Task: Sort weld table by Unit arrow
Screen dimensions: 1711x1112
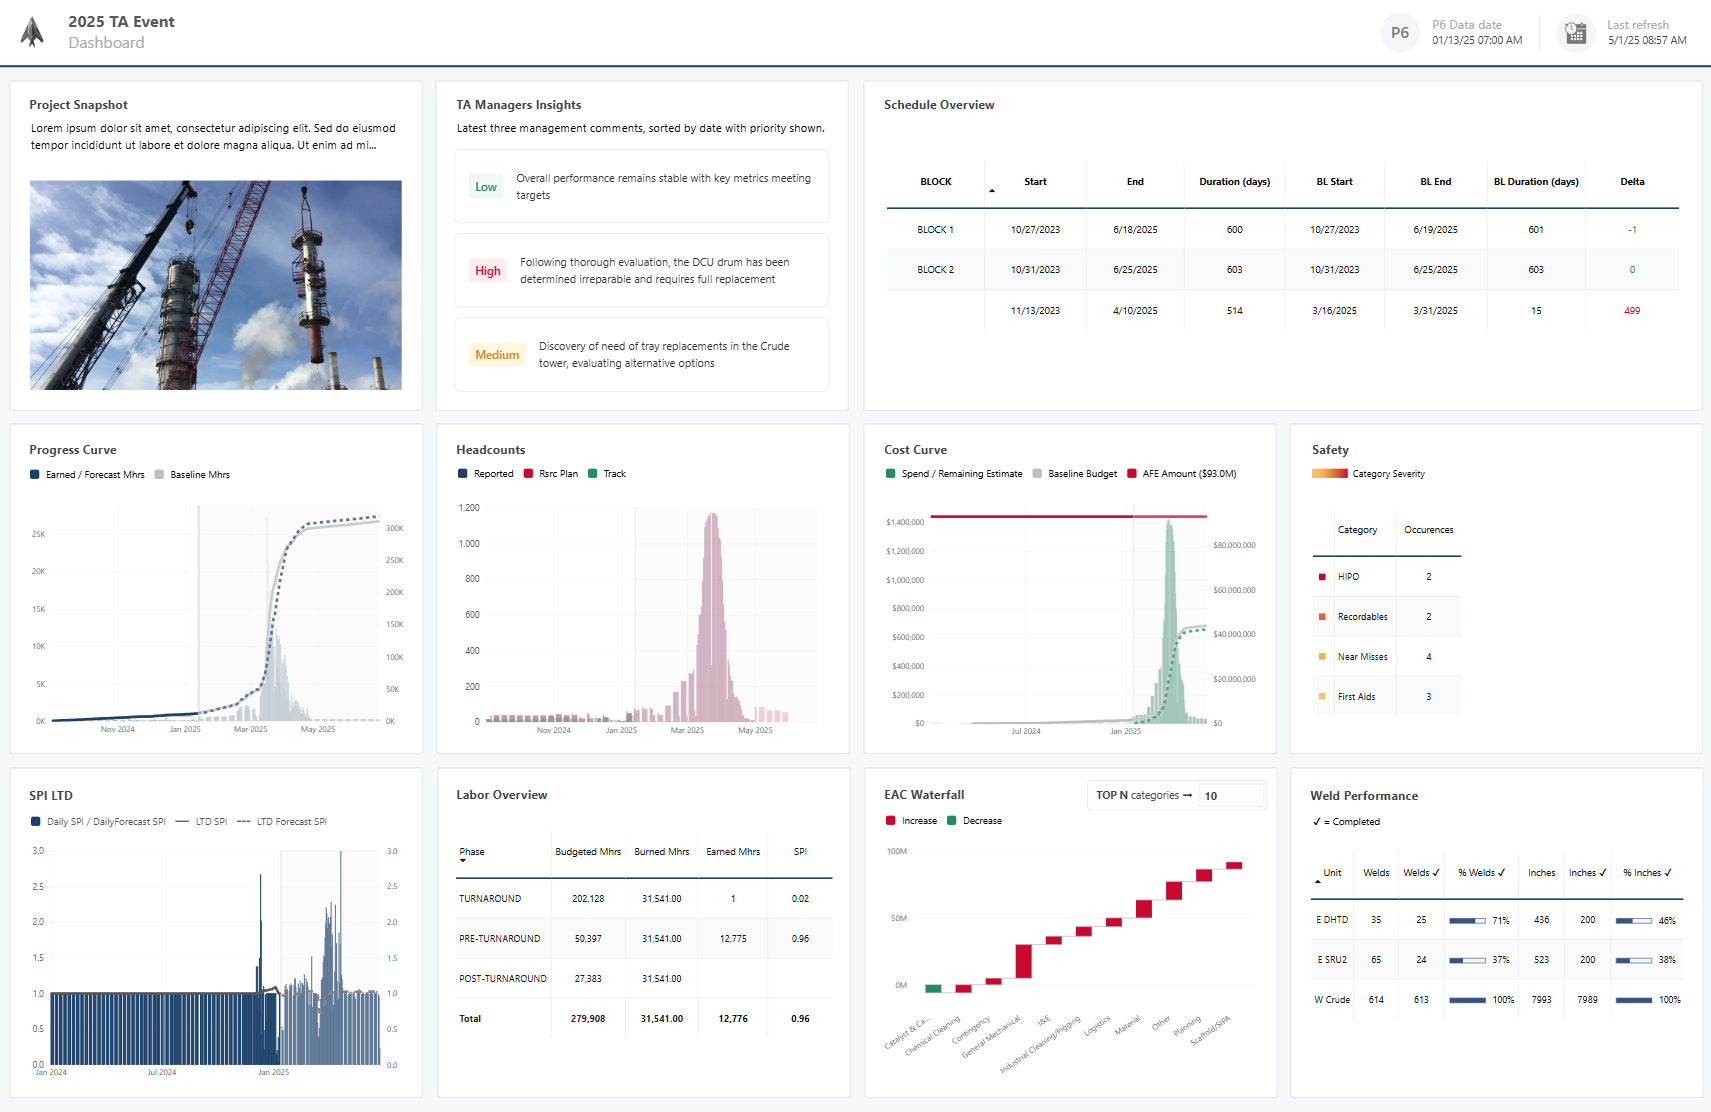Action: [1318, 882]
